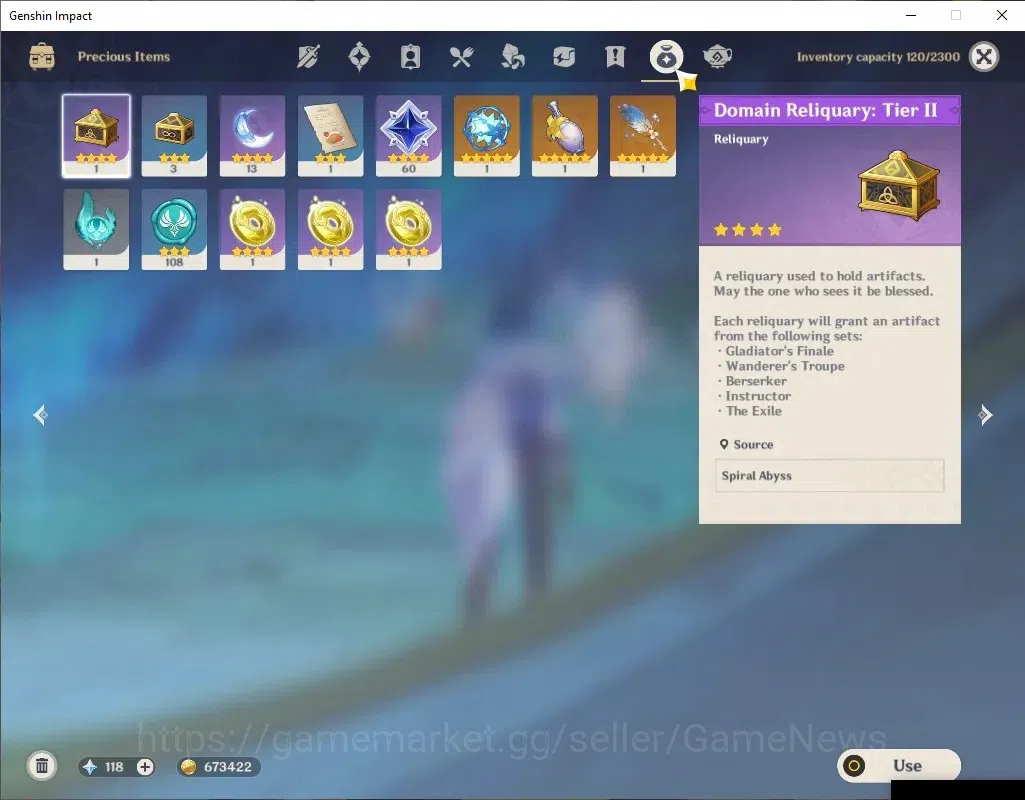Click the Berserker set entry

pyautogui.click(x=756, y=381)
